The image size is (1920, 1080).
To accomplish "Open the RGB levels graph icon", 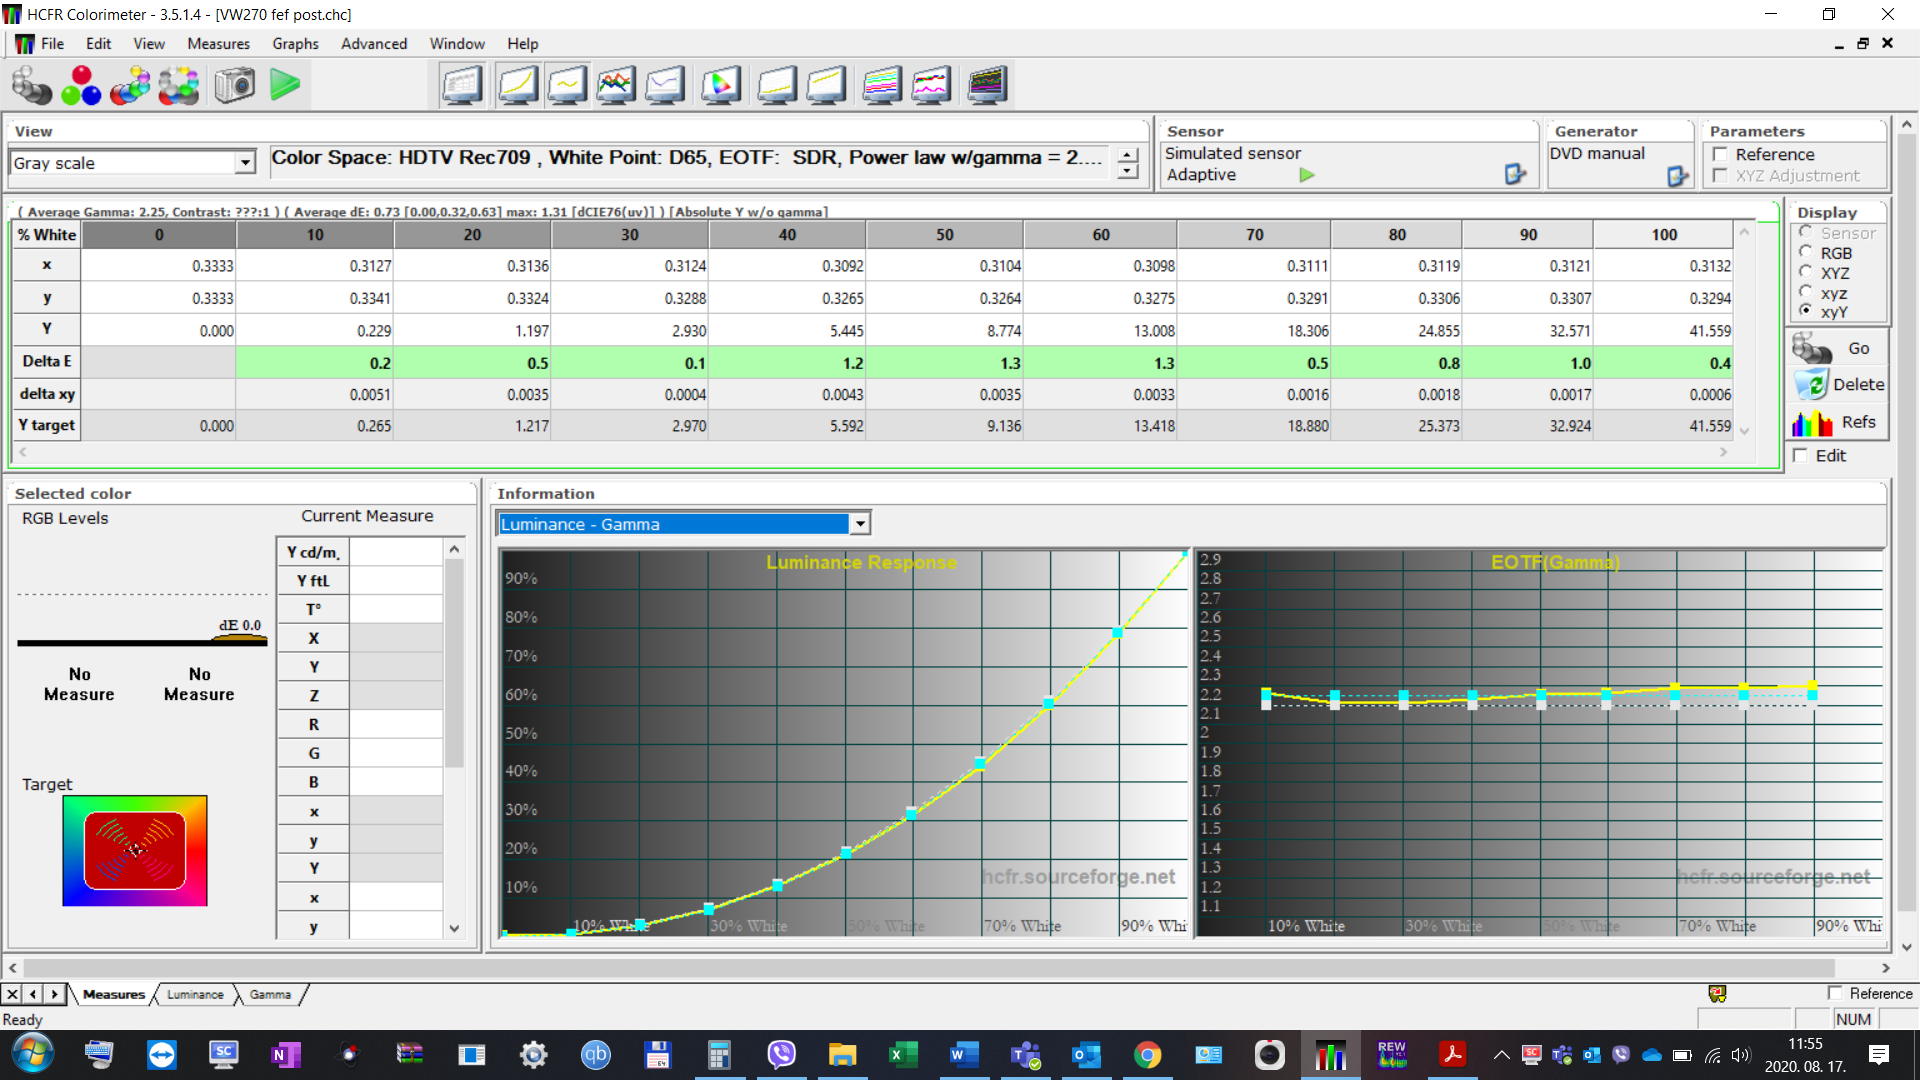I will click(616, 85).
